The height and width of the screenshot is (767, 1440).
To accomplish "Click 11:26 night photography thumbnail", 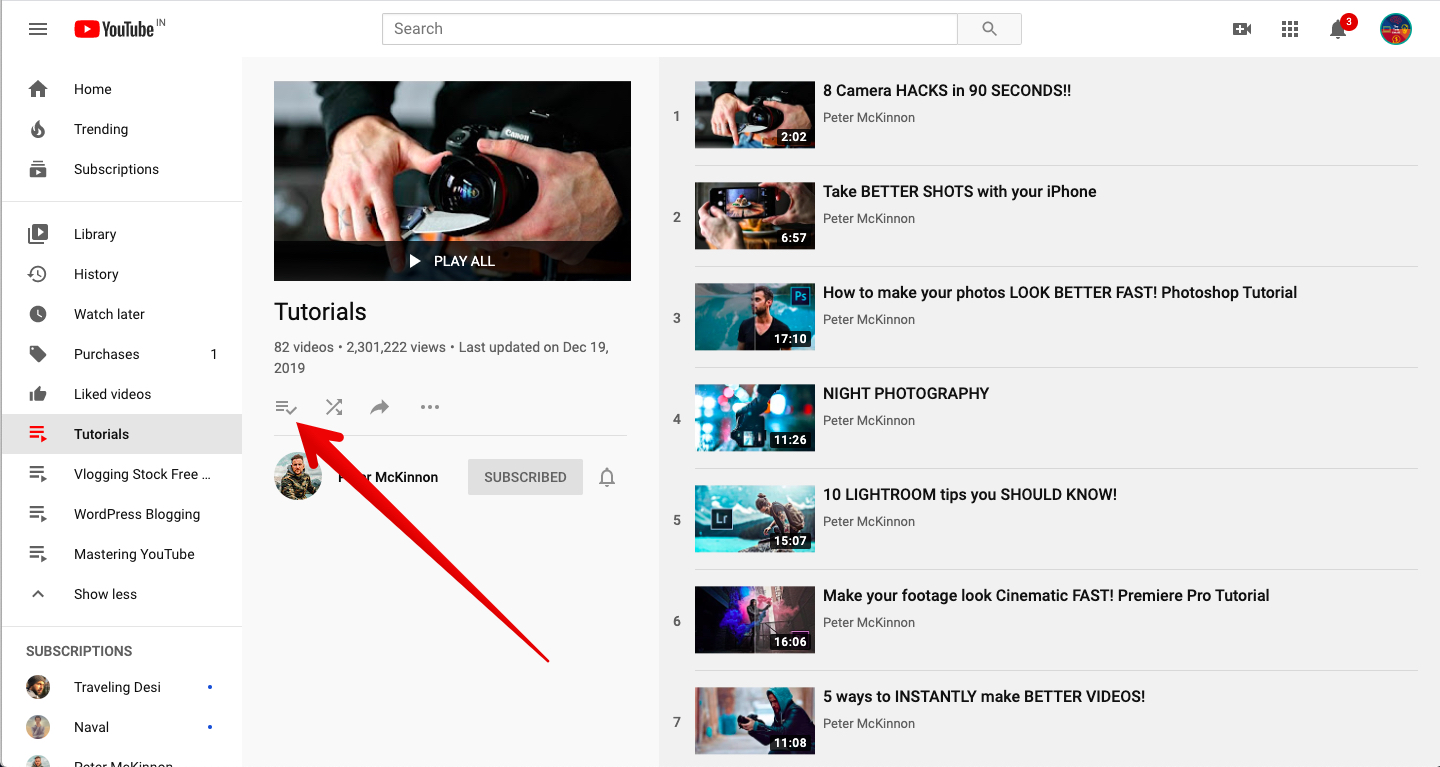I will 755,418.
